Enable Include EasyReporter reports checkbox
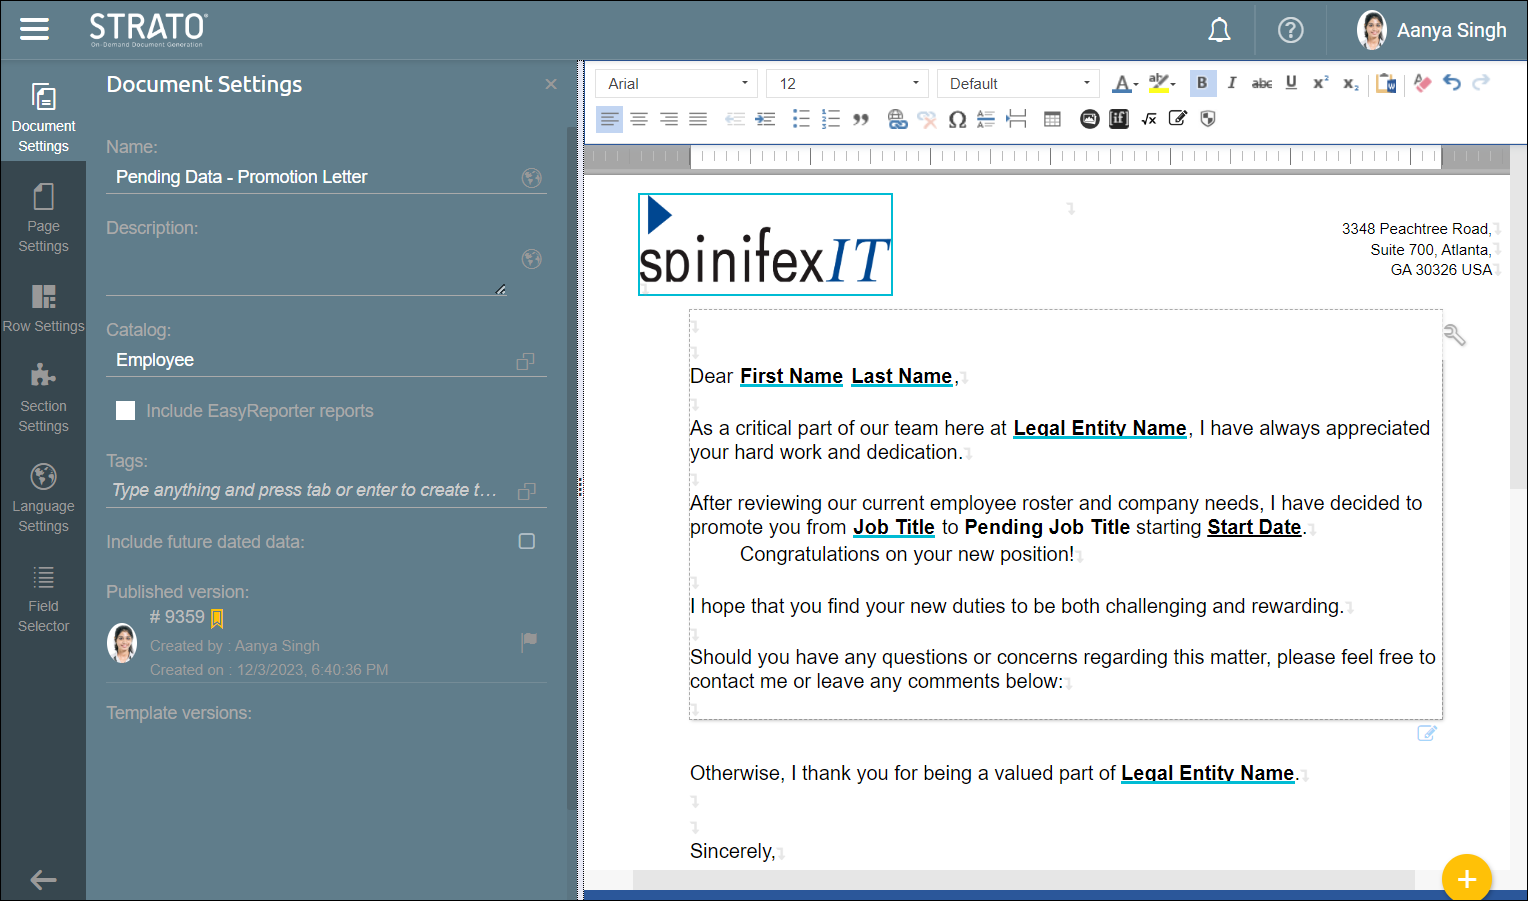Image resolution: width=1528 pixels, height=901 pixels. coord(126,411)
